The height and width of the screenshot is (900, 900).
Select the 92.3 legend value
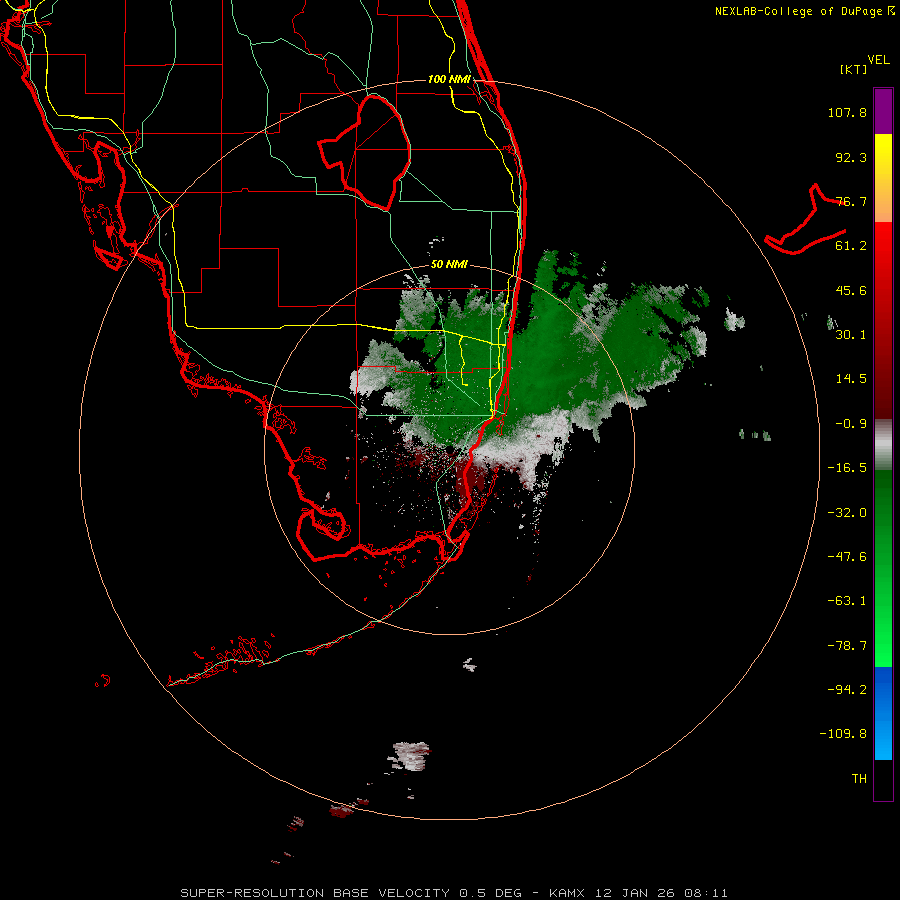point(851,157)
